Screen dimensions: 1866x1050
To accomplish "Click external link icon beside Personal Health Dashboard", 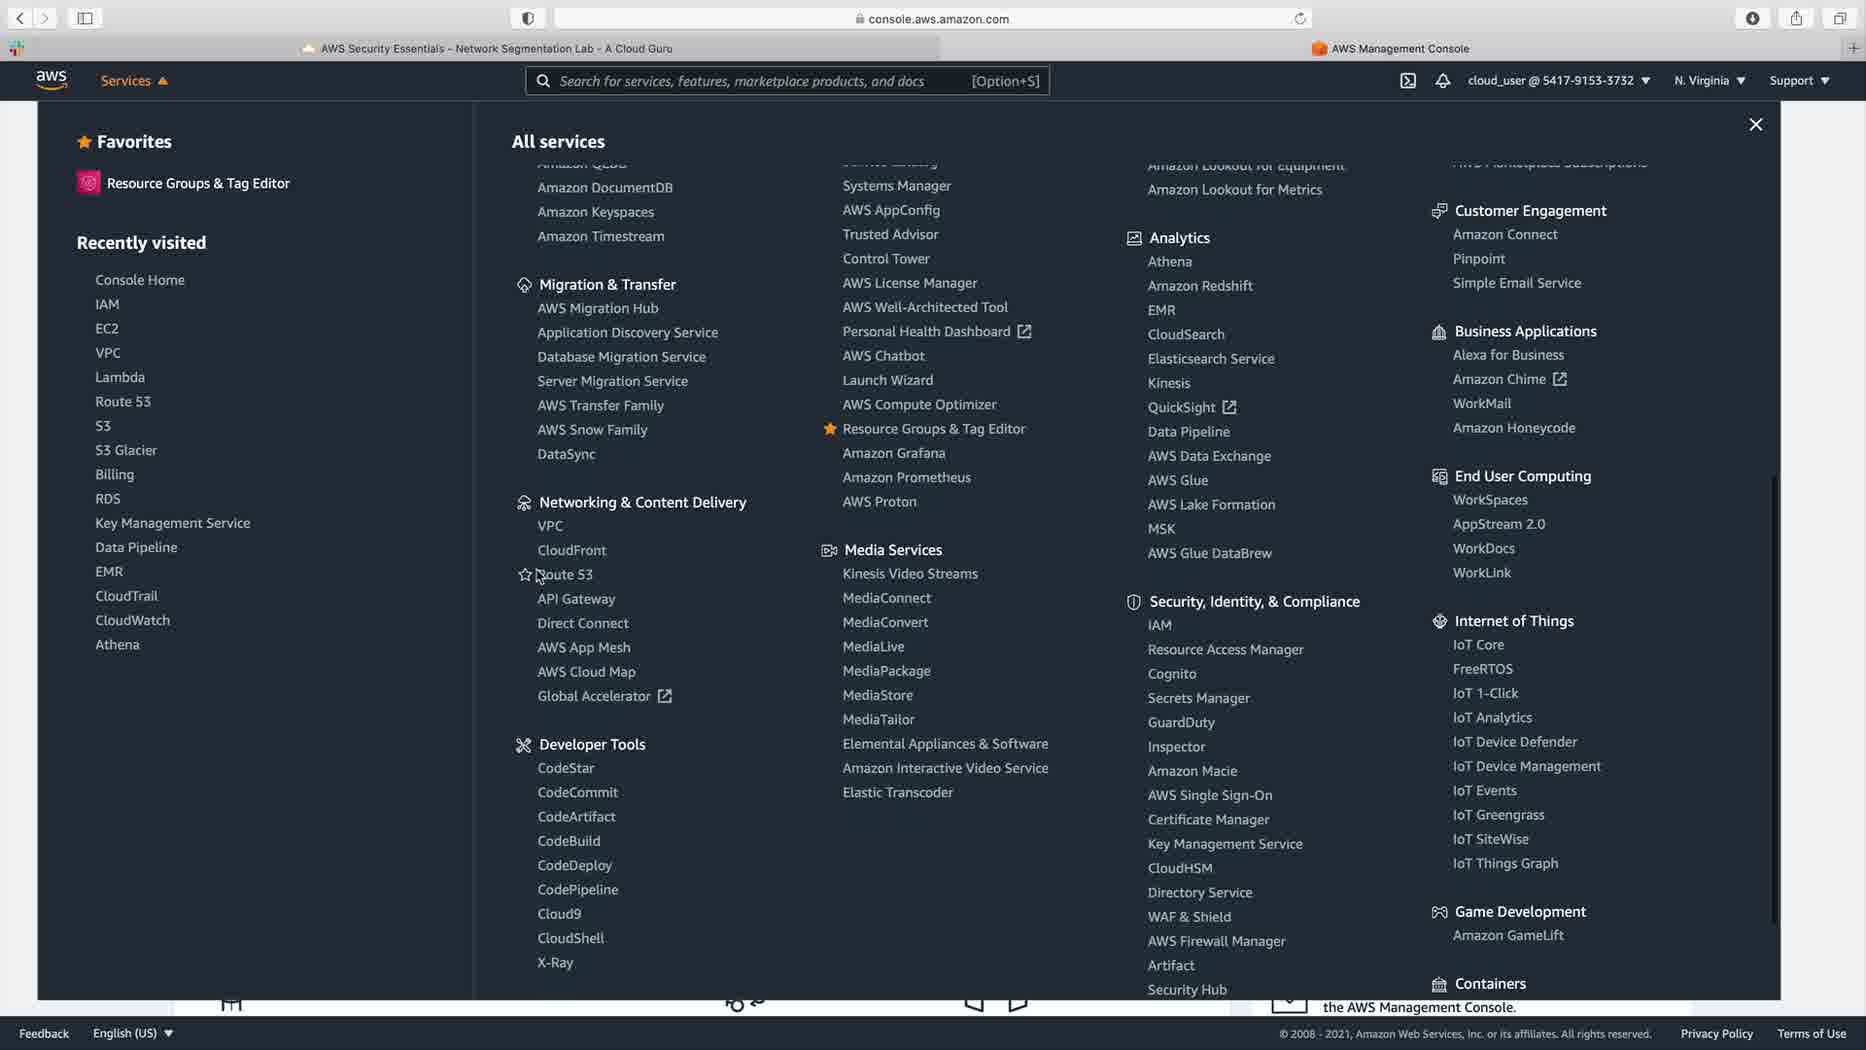I will point(1023,332).
